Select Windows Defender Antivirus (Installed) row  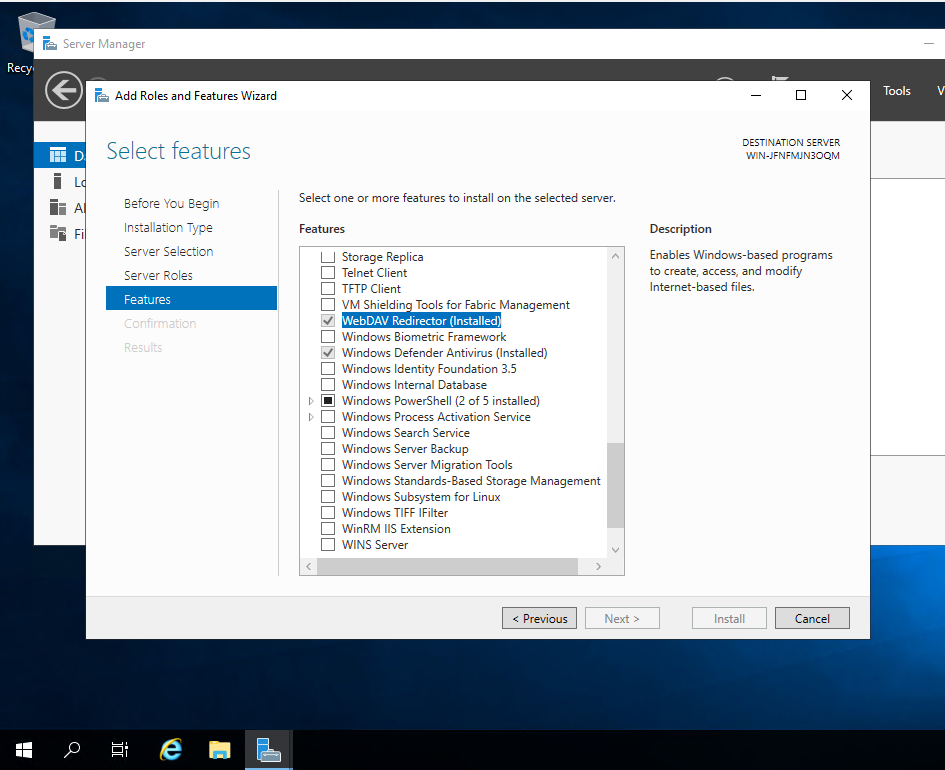[x=444, y=352]
